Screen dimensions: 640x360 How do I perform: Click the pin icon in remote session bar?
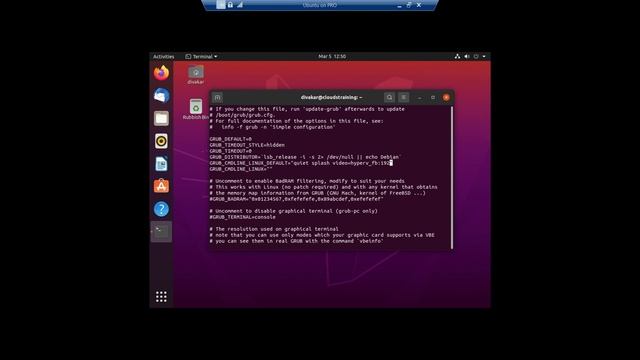click(x=221, y=5)
